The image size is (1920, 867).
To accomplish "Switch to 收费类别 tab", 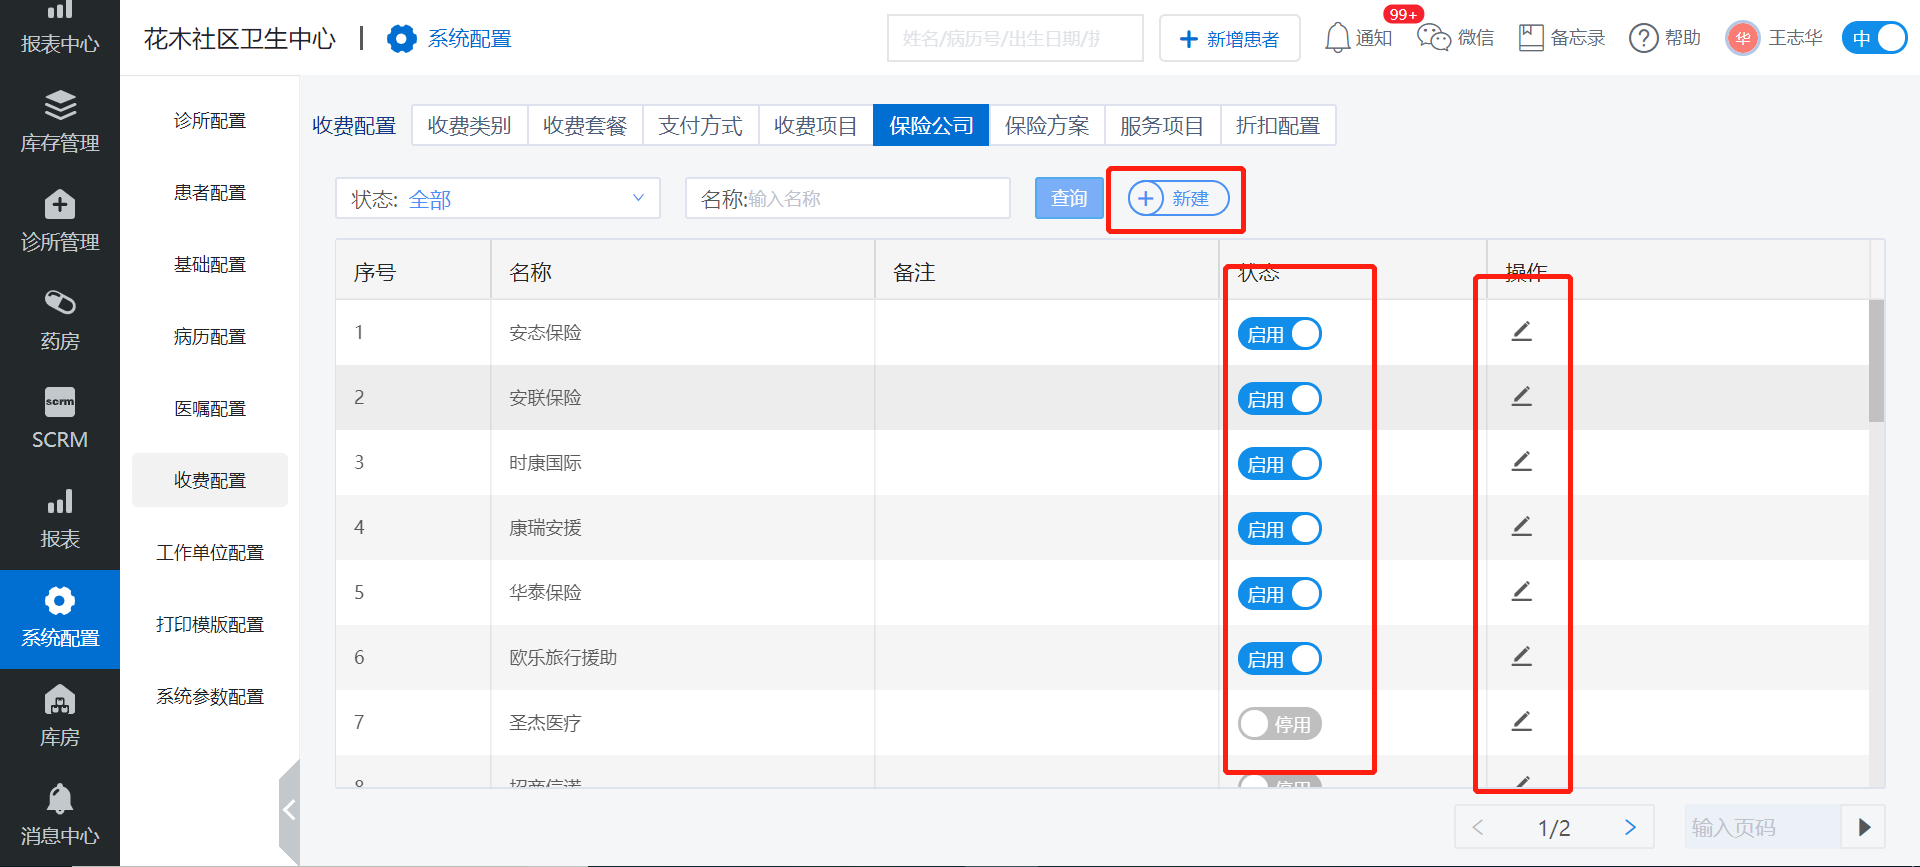I will tap(470, 125).
